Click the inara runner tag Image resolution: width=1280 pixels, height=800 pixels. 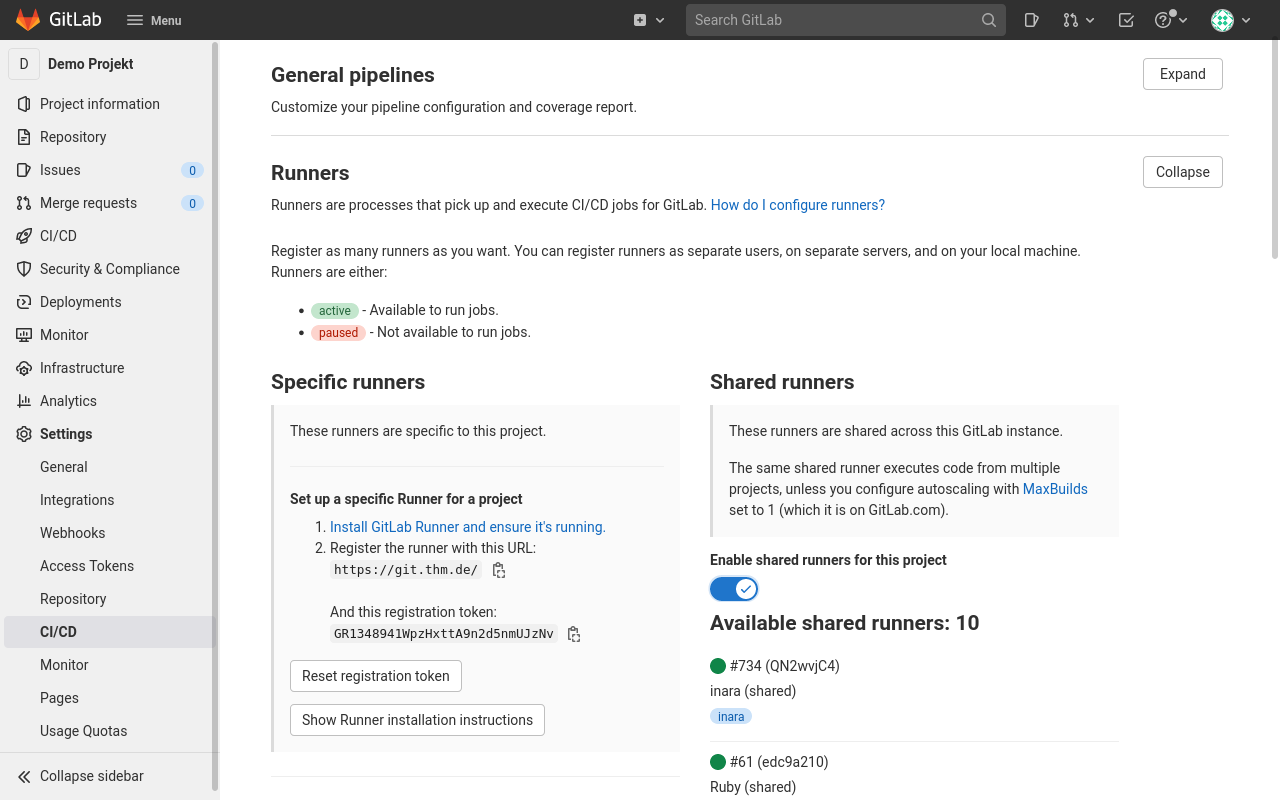(x=731, y=716)
